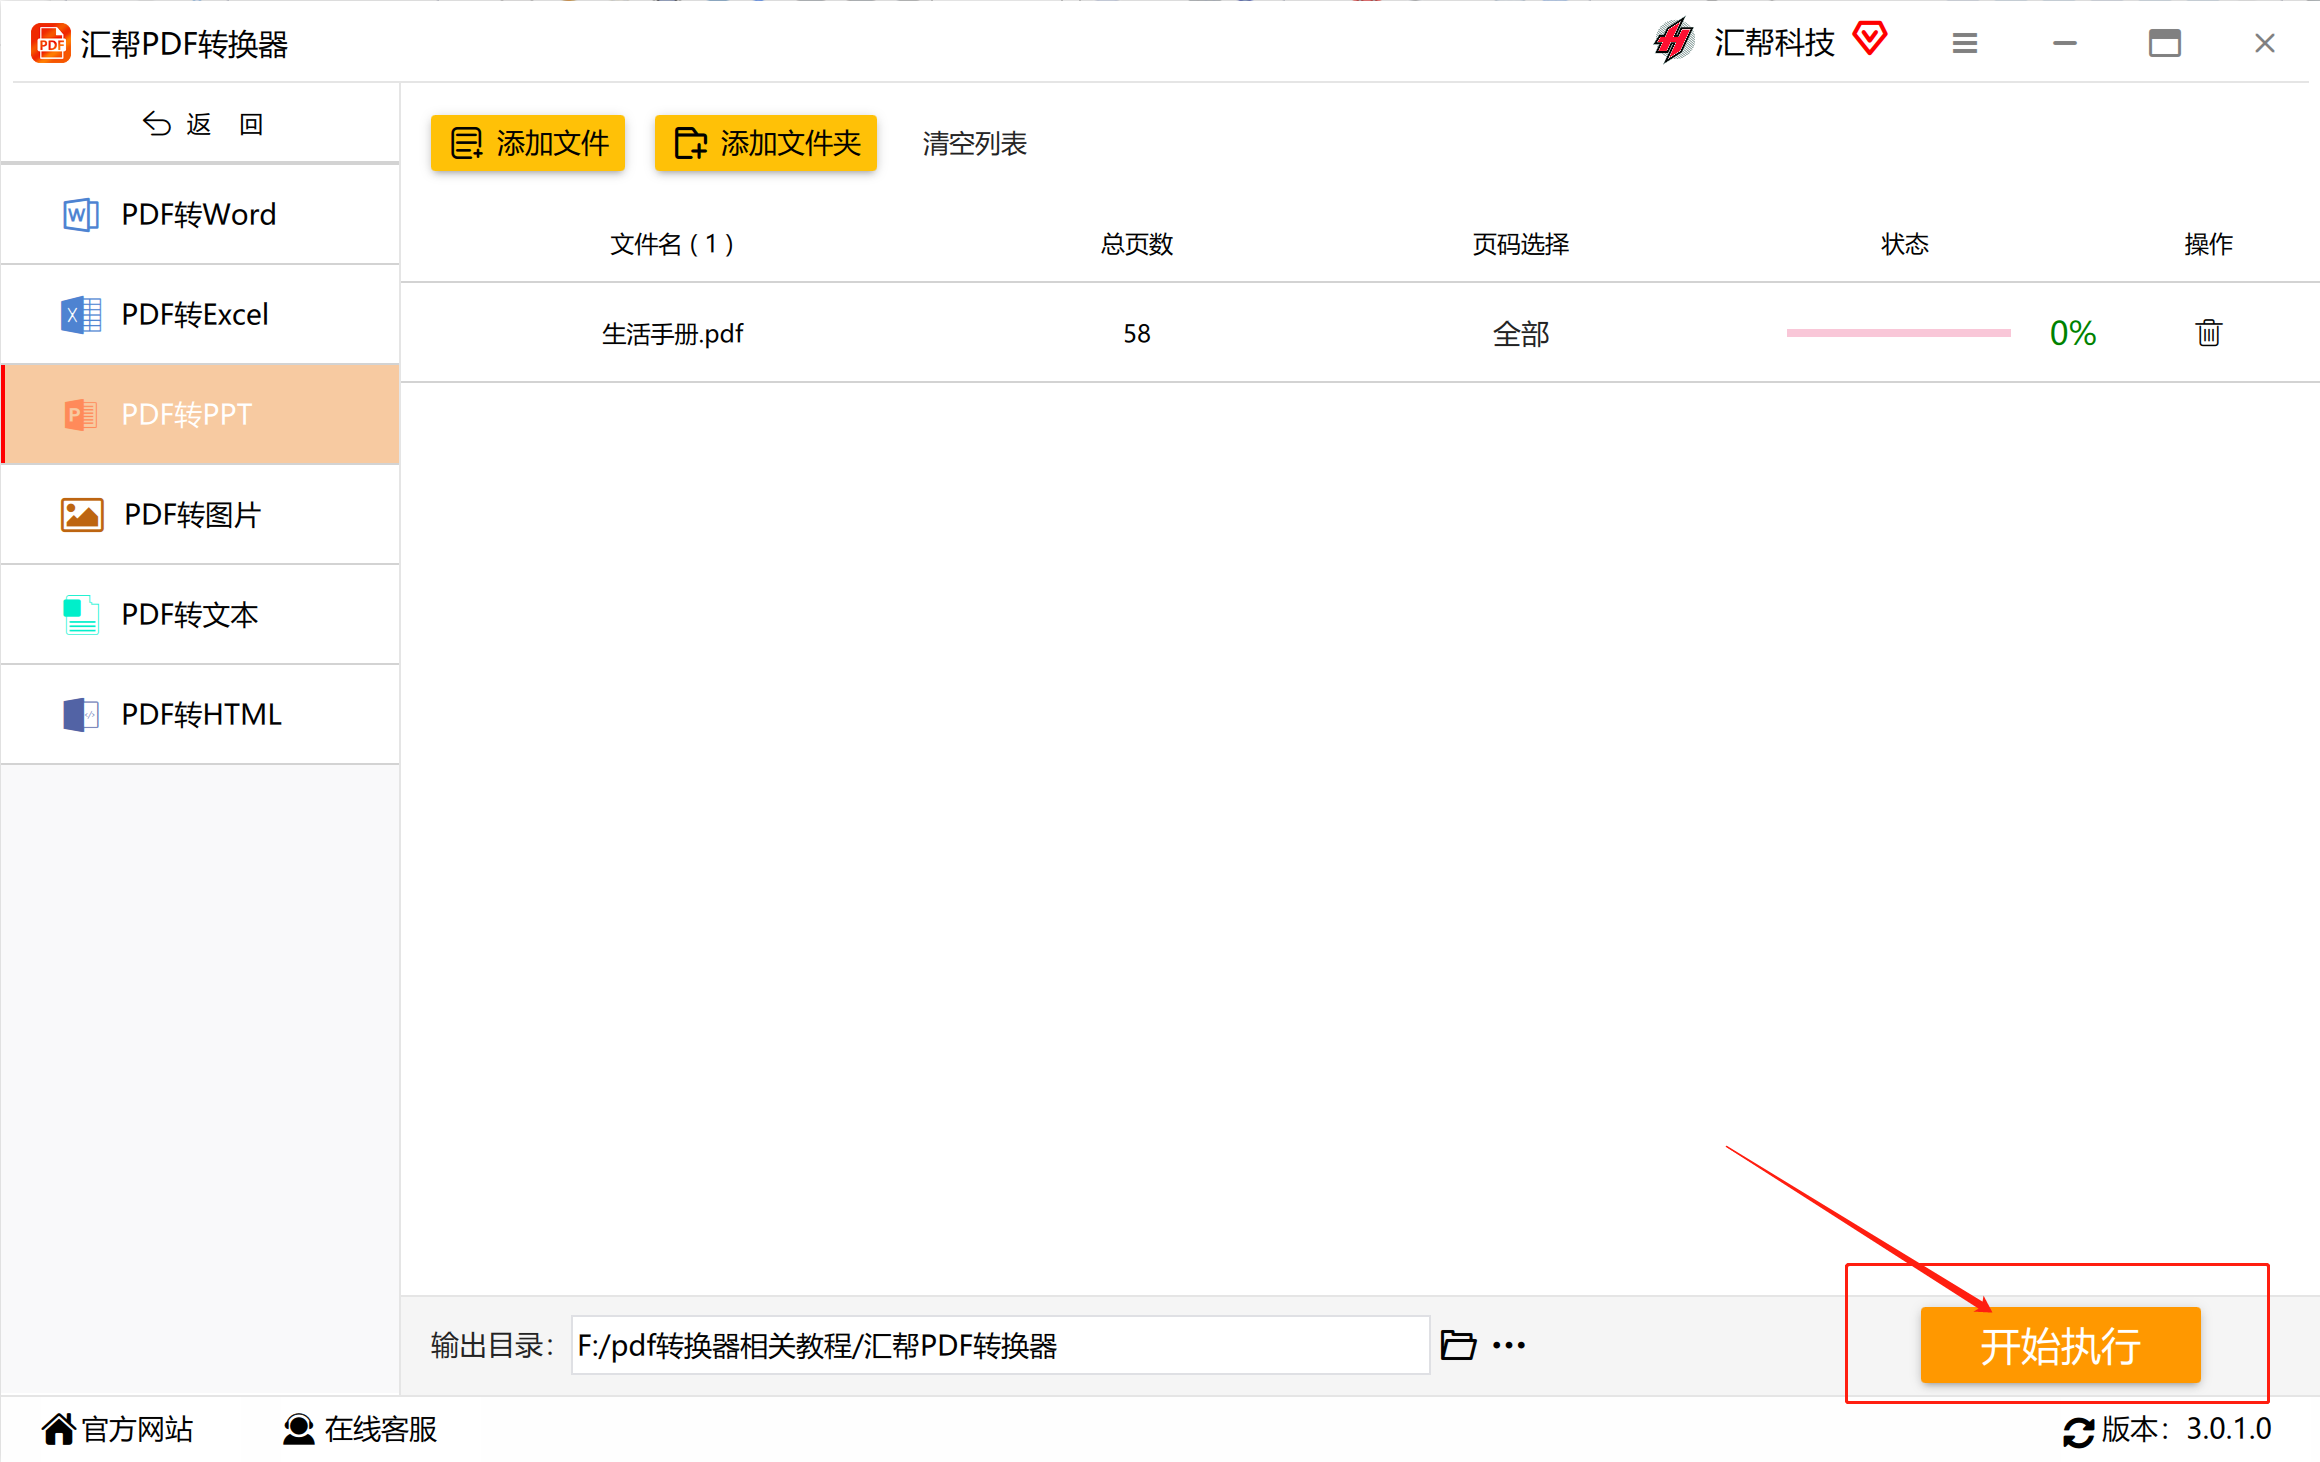Delete 生活手册.pdf with trash icon
This screenshot has width=2320, height=1462.
[2209, 333]
